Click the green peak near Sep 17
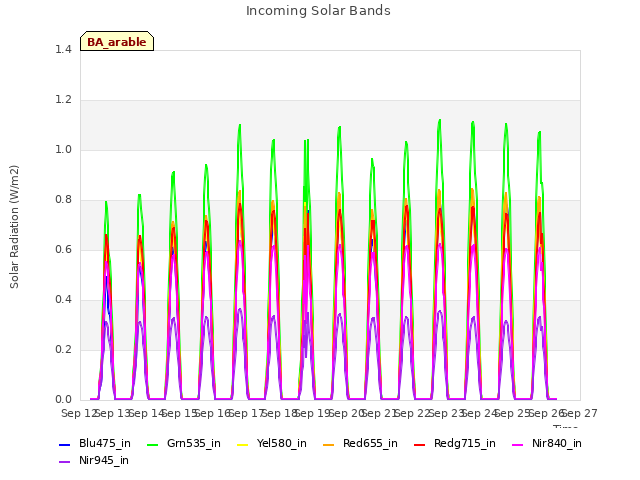The height and width of the screenshot is (480, 640). (x=240, y=125)
